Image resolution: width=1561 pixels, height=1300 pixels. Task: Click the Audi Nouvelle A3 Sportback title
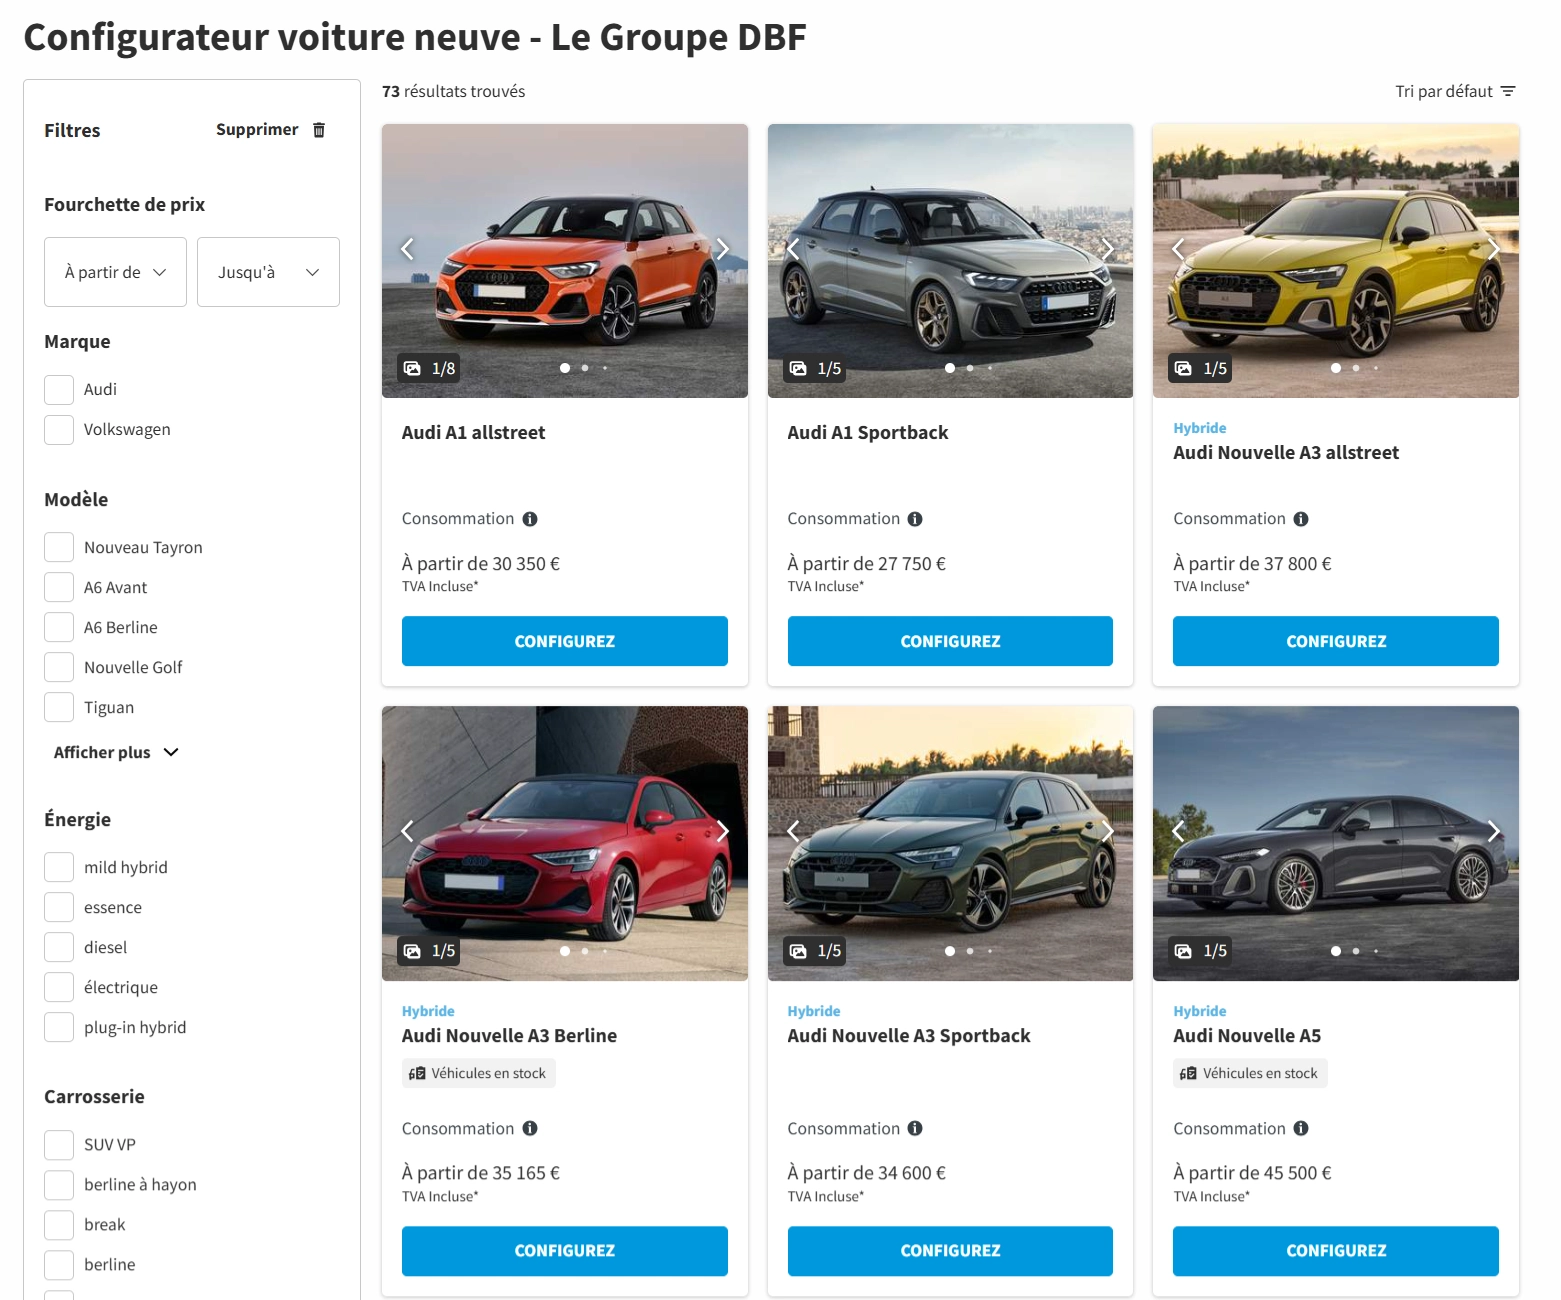[909, 1036]
